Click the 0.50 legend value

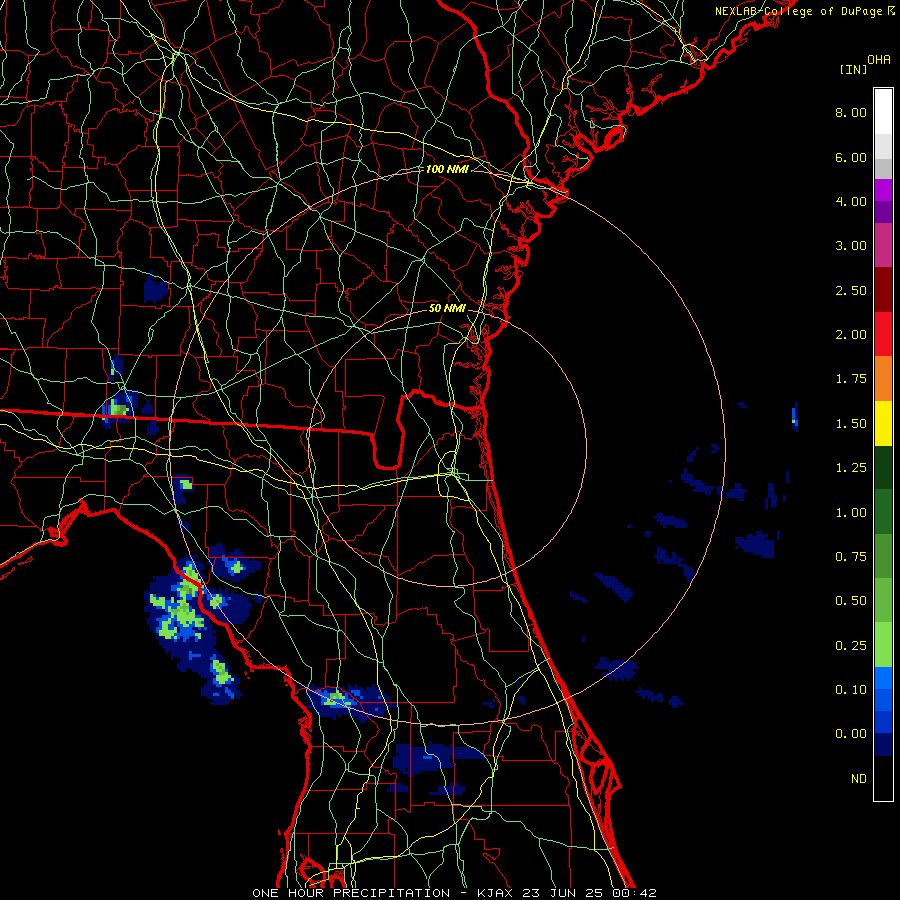pyautogui.click(x=851, y=601)
